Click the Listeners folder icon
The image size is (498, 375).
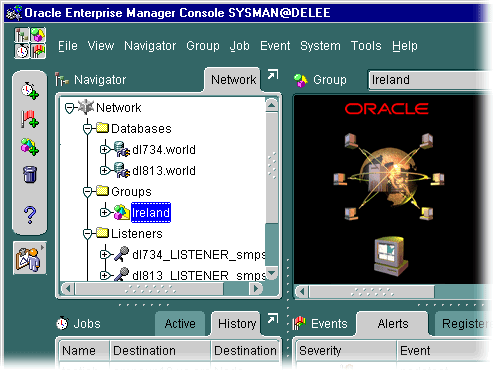tap(103, 233)
